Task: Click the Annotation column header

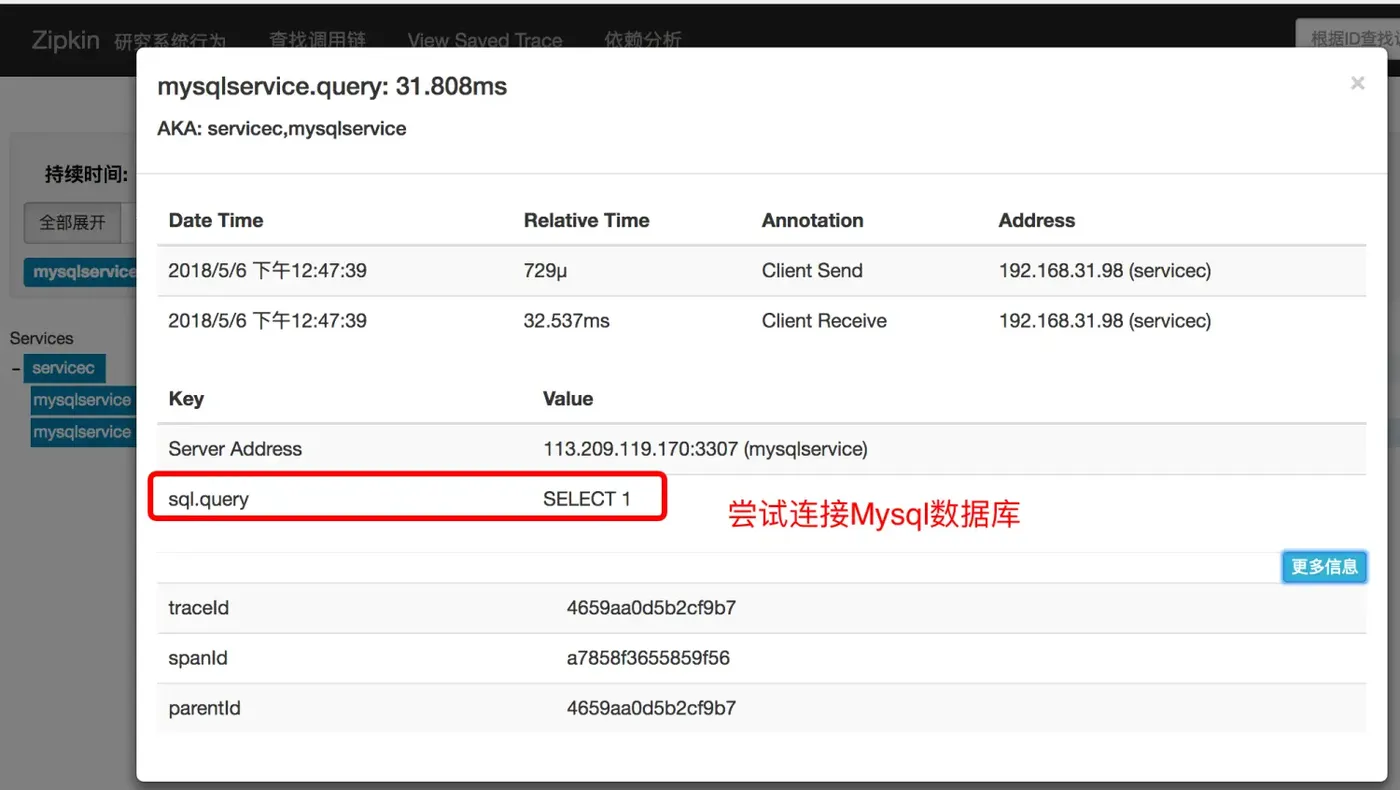Action: click(812, 221)
